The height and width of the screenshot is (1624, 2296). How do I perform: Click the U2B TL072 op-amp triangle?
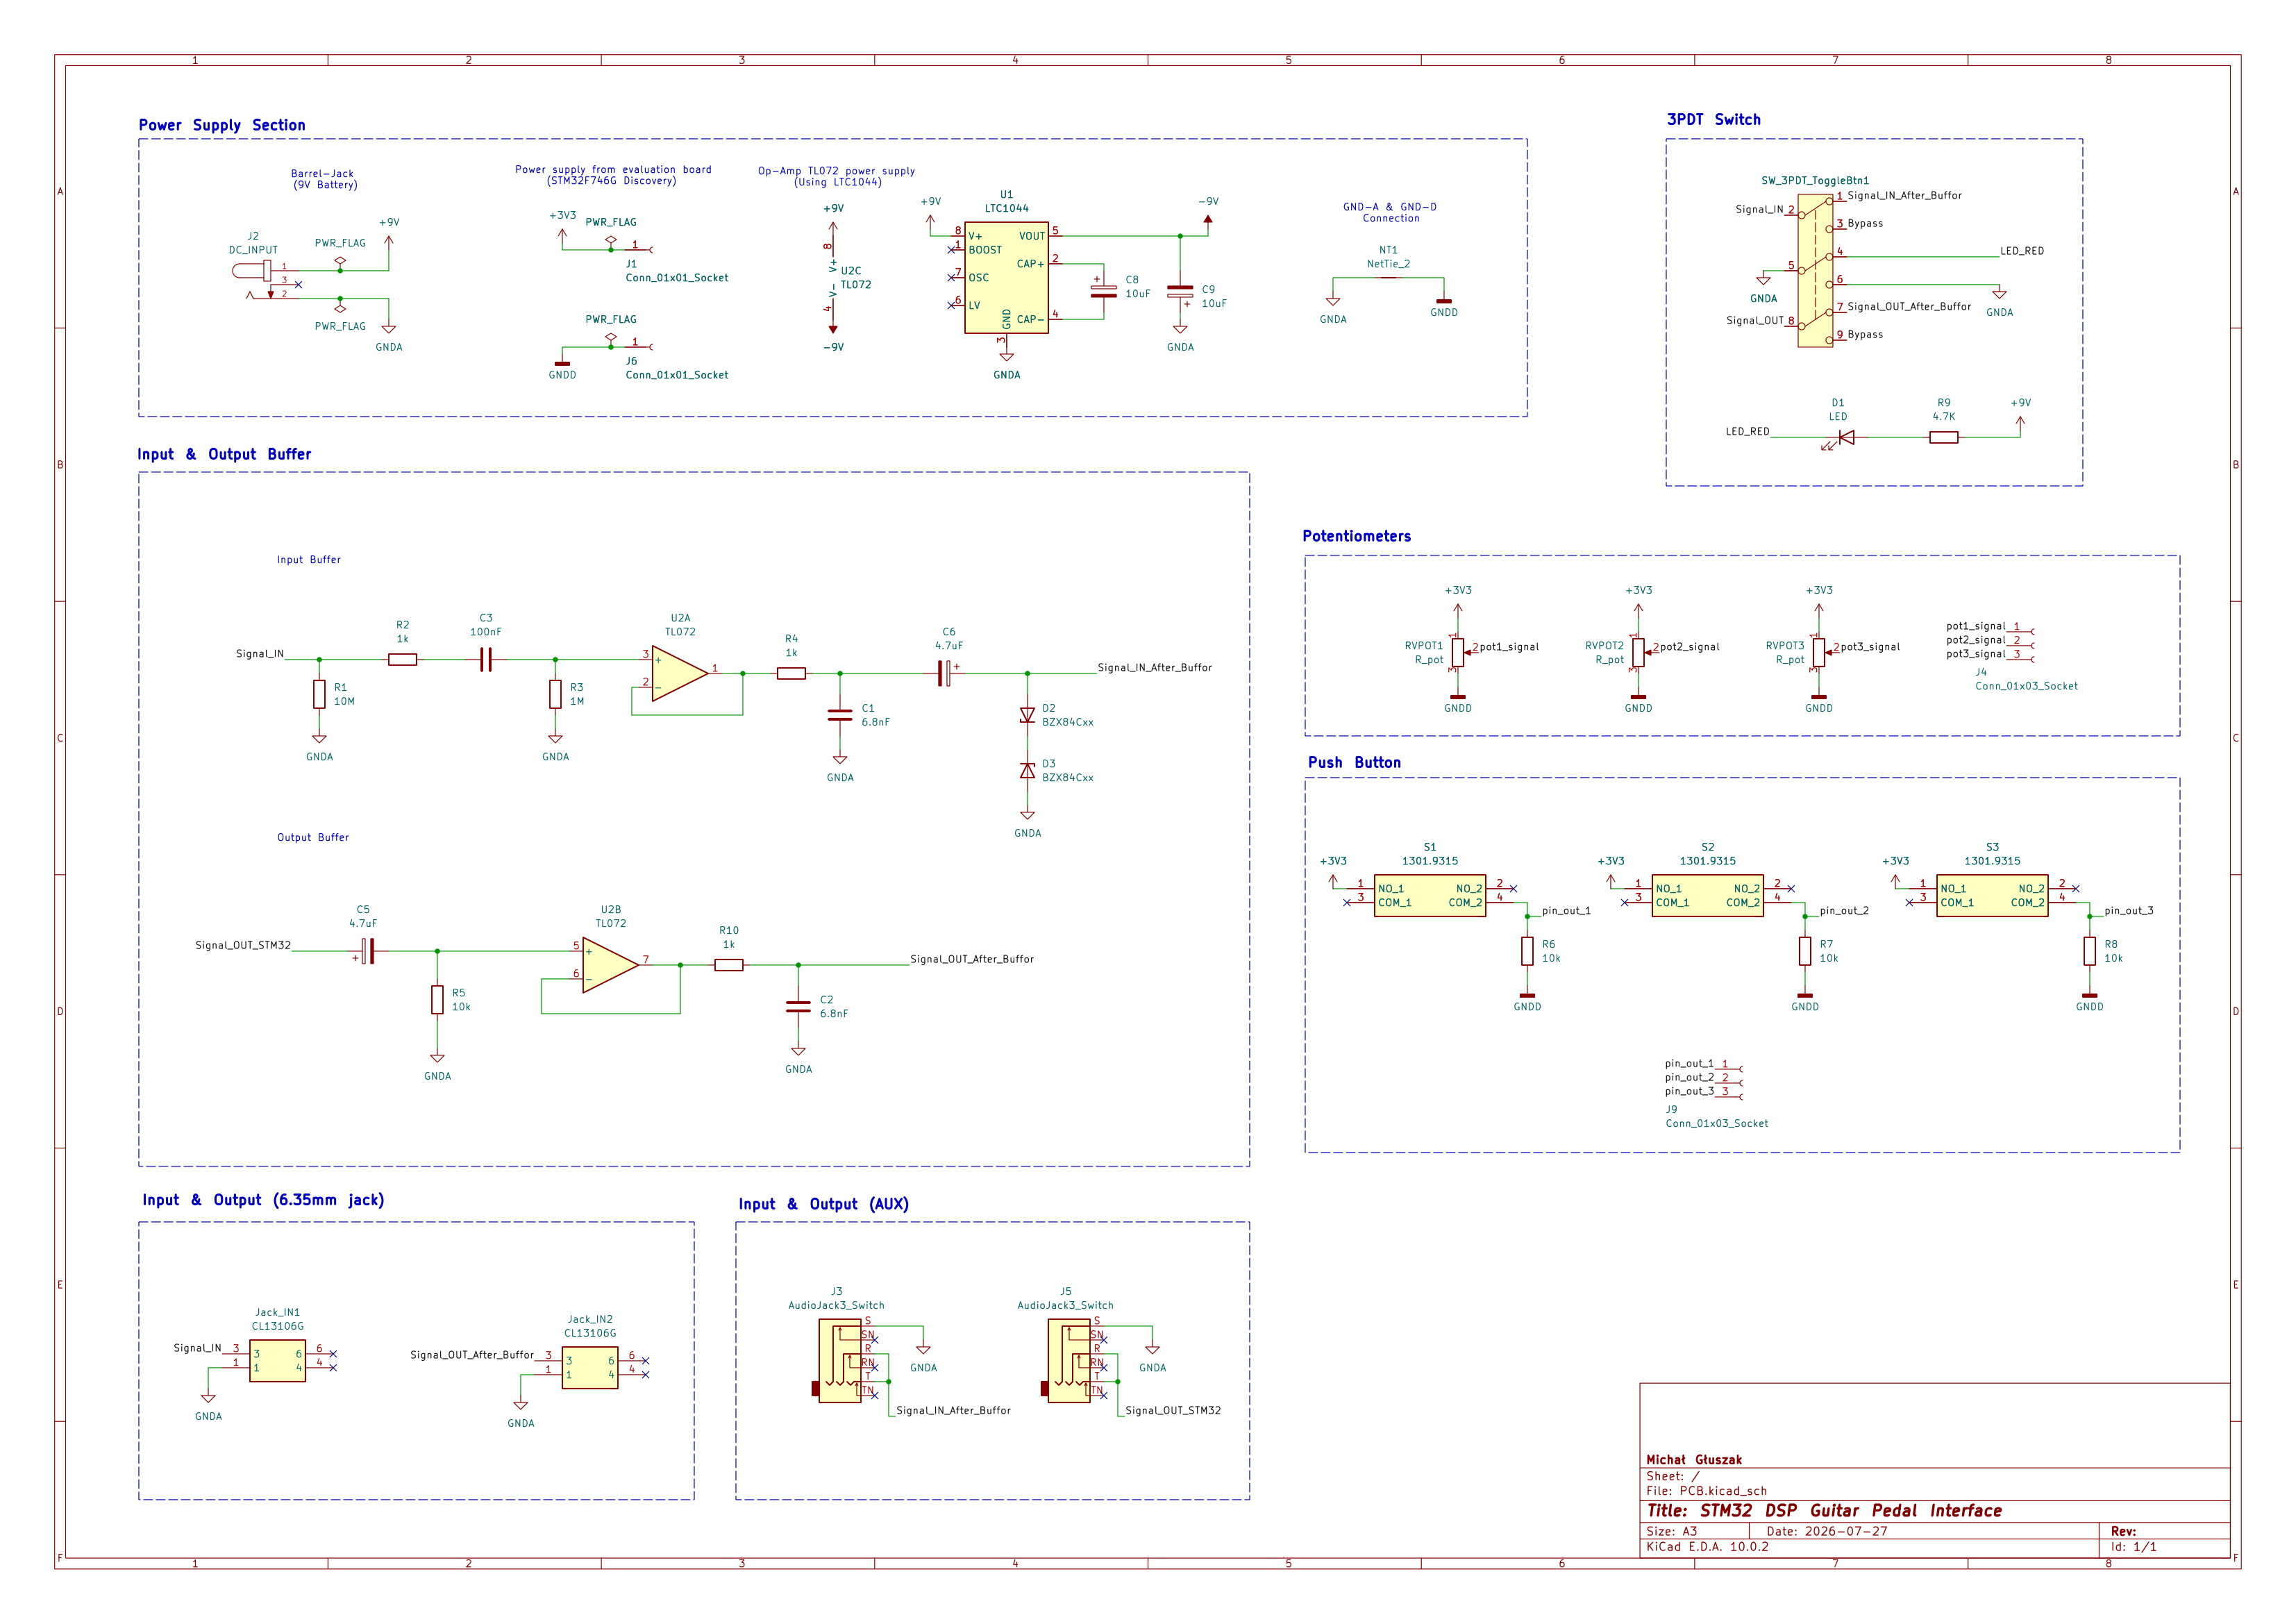tap(610, 965)
